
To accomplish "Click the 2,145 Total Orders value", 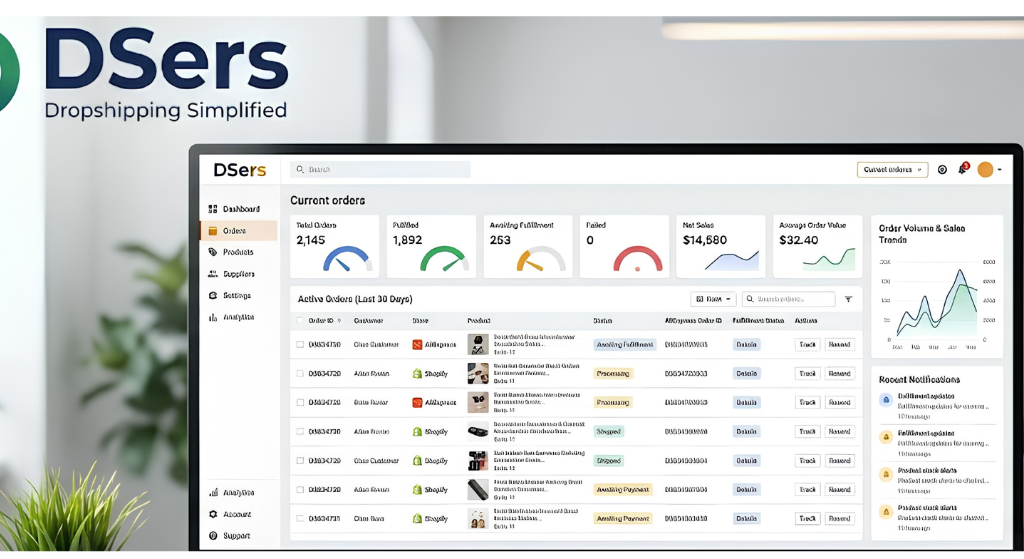I will [x=311, y=240].
